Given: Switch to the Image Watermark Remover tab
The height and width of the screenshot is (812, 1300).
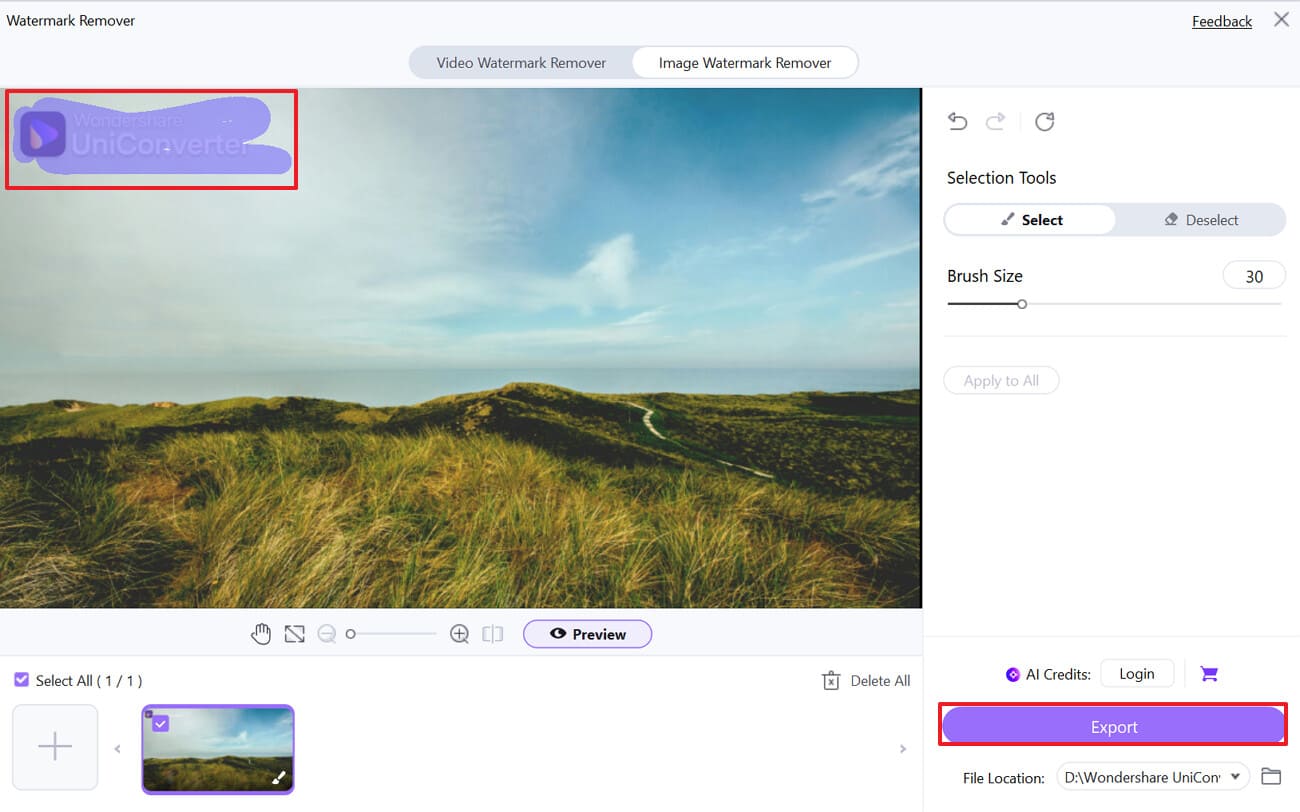Looking at the screenshot, I should pyautogui.click(x=744, y=62).
